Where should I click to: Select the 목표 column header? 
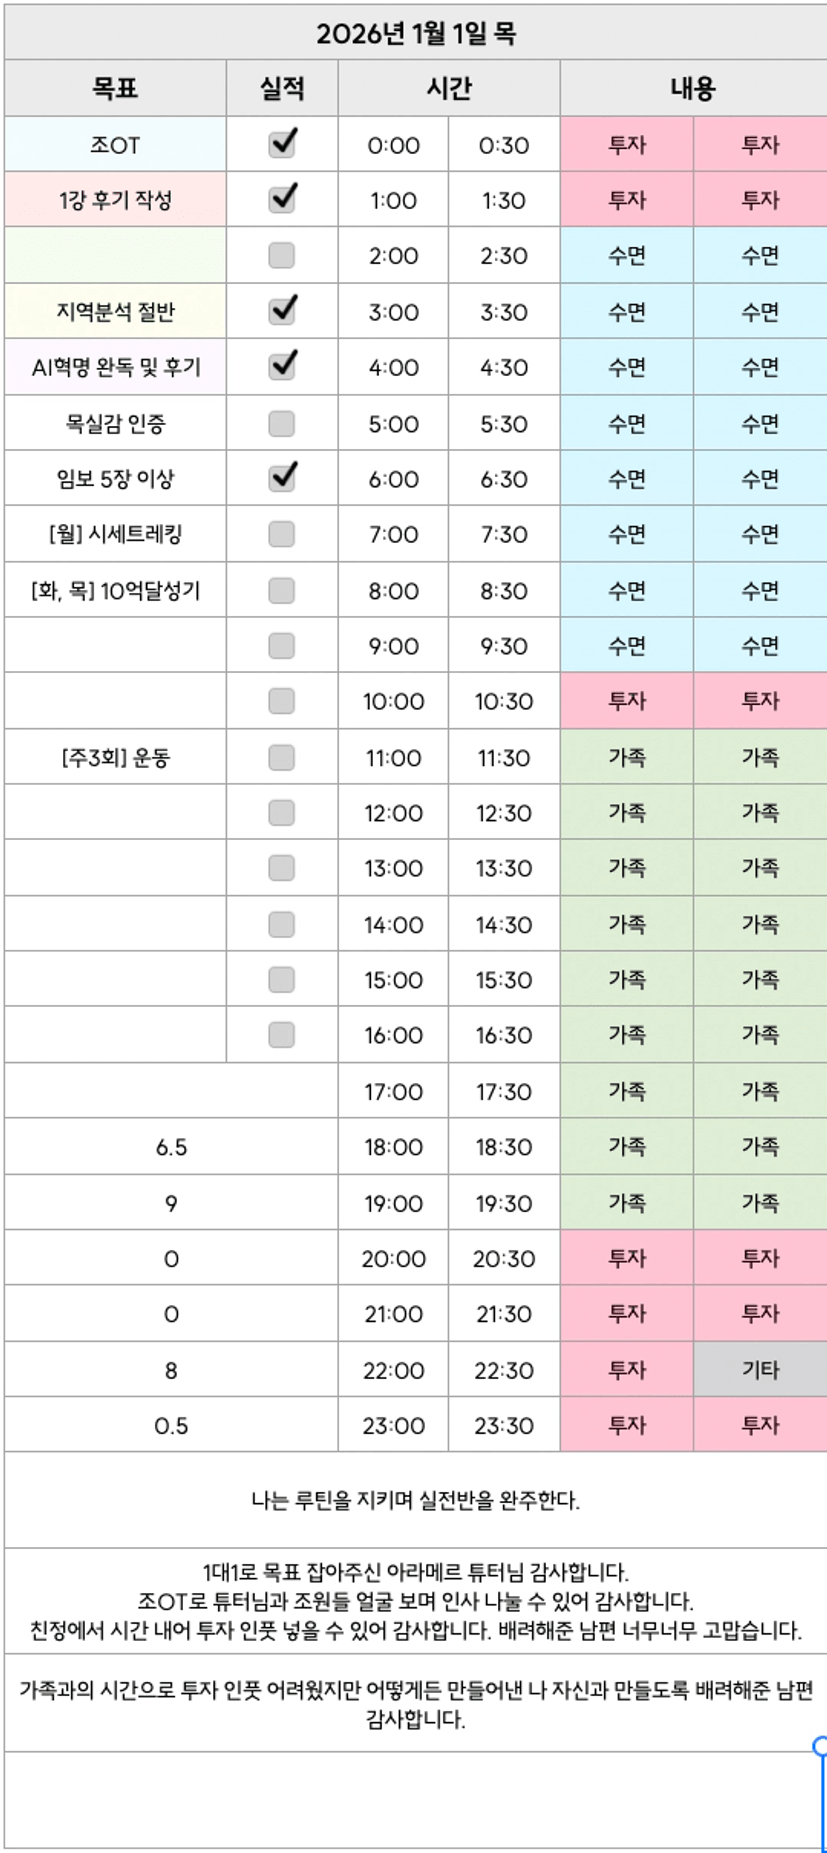115,89
